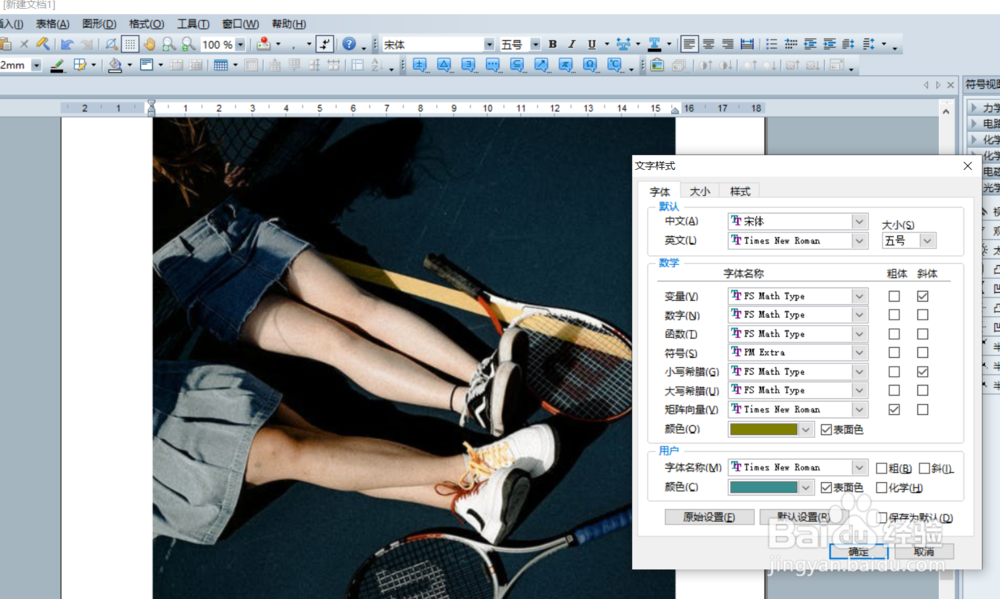Open the 图形(D) menu
Screen dimensions: 1000x599
pos(99,24)
